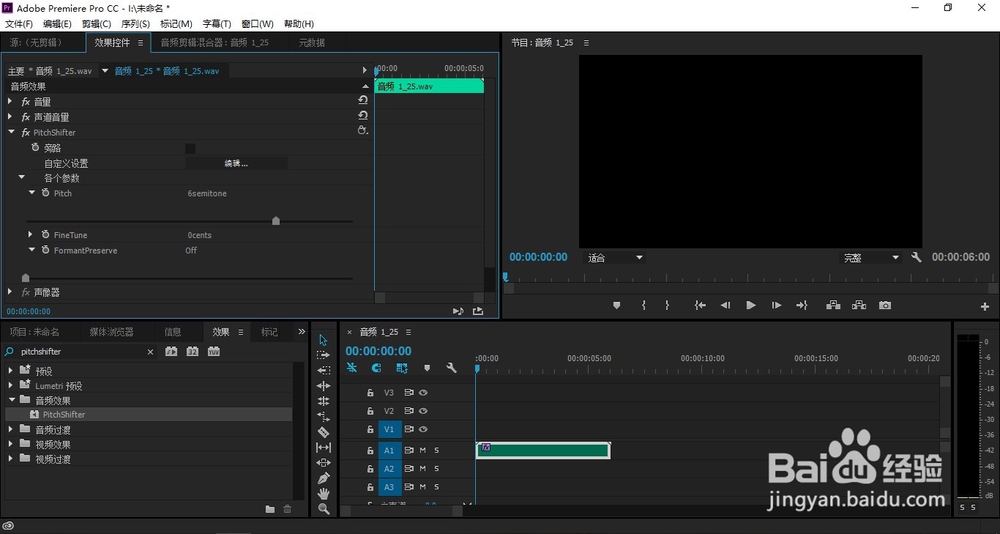Open the 序列(S) menu
1000x534 pixels.
135,24
